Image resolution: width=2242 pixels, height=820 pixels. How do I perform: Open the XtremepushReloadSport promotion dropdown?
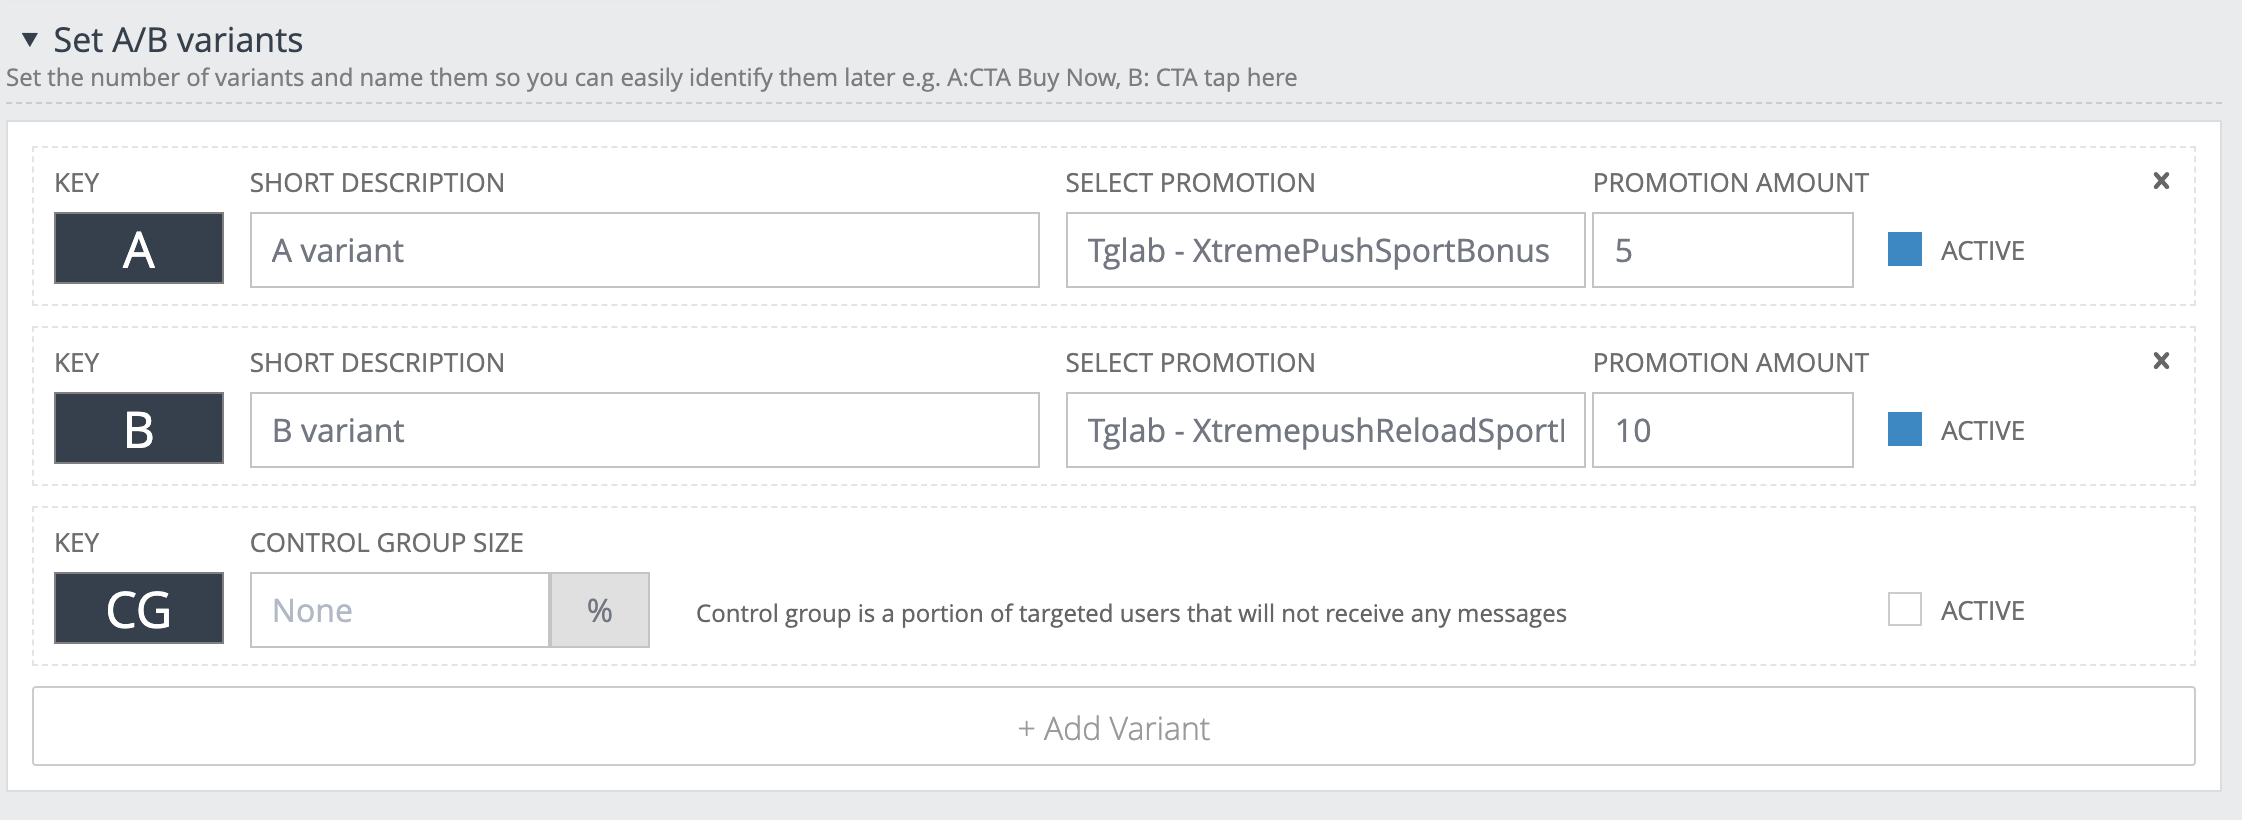pyautogui.click(x=1324, y=430)
